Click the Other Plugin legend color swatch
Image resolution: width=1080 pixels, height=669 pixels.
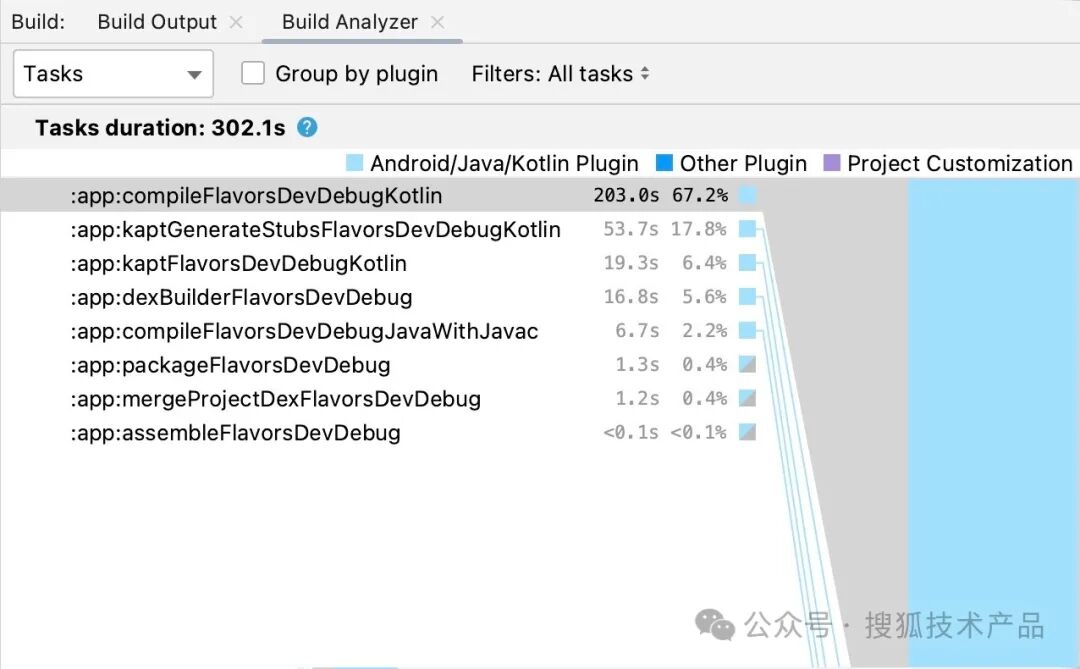pyautogui.click(x=664, y=163)
